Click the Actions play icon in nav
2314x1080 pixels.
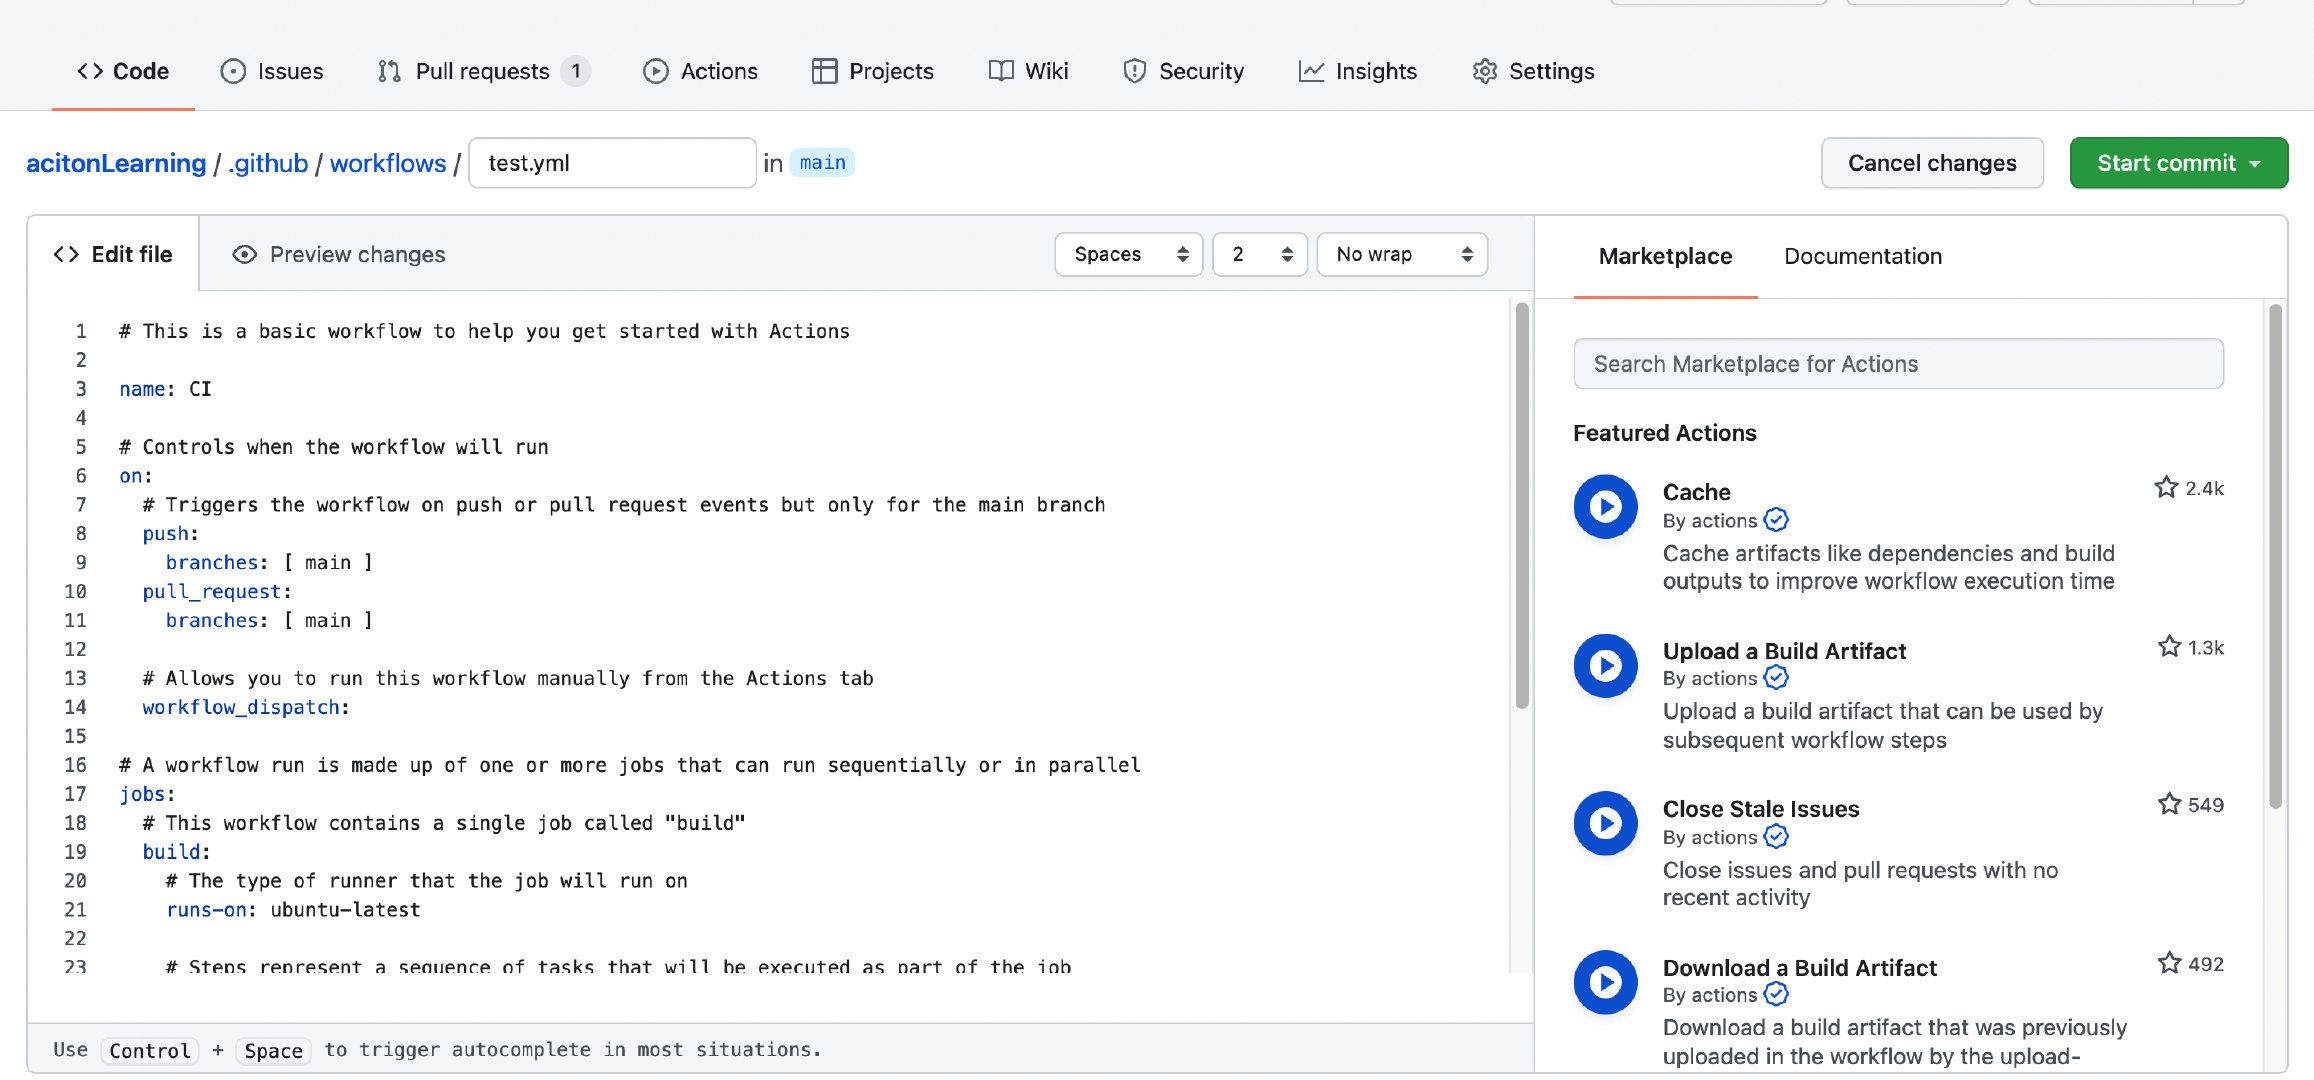click(x=656, y=71)
